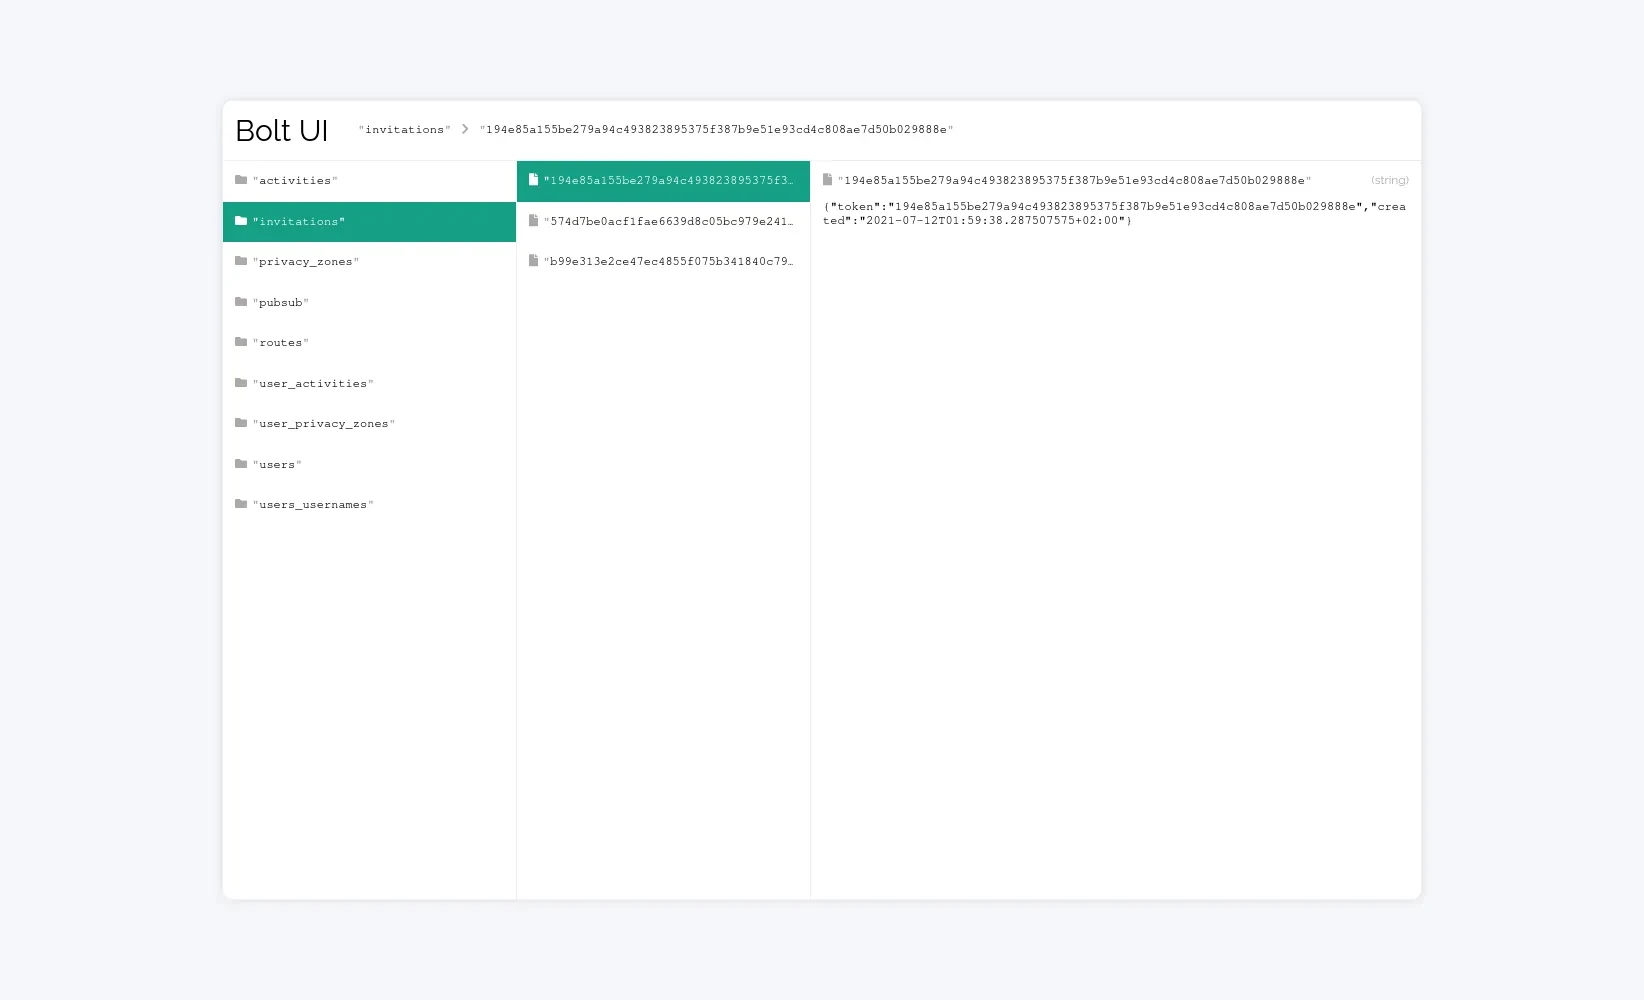
Task: Open the "users_usernames" bucket
Action: point(369,505)
